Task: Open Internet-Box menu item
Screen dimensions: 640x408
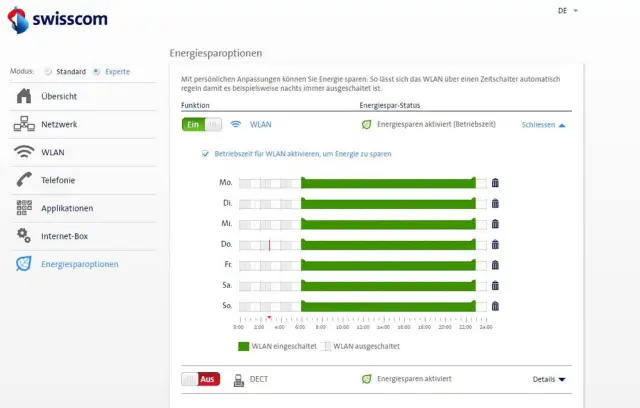Action: 83,236
